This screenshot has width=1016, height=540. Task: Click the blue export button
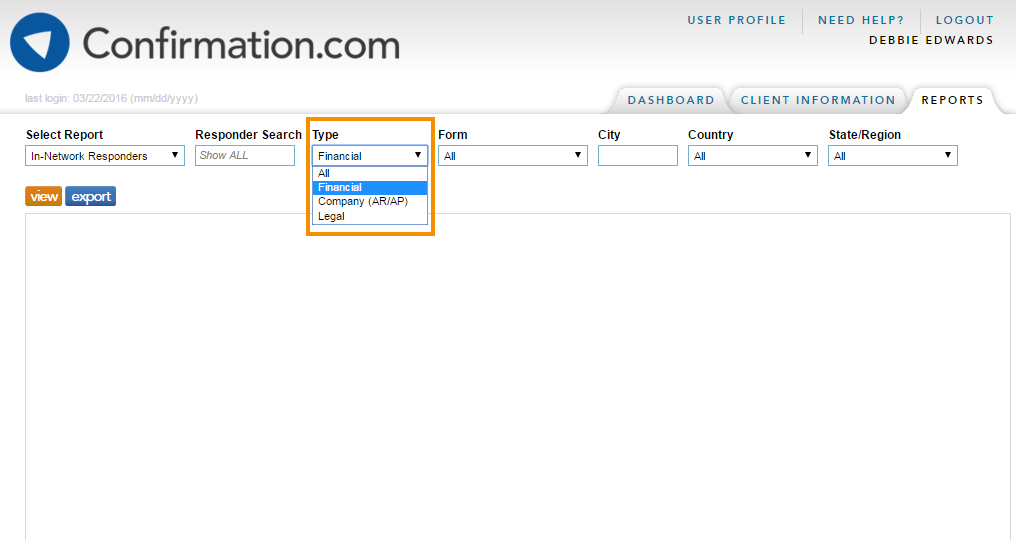[91, 196]
